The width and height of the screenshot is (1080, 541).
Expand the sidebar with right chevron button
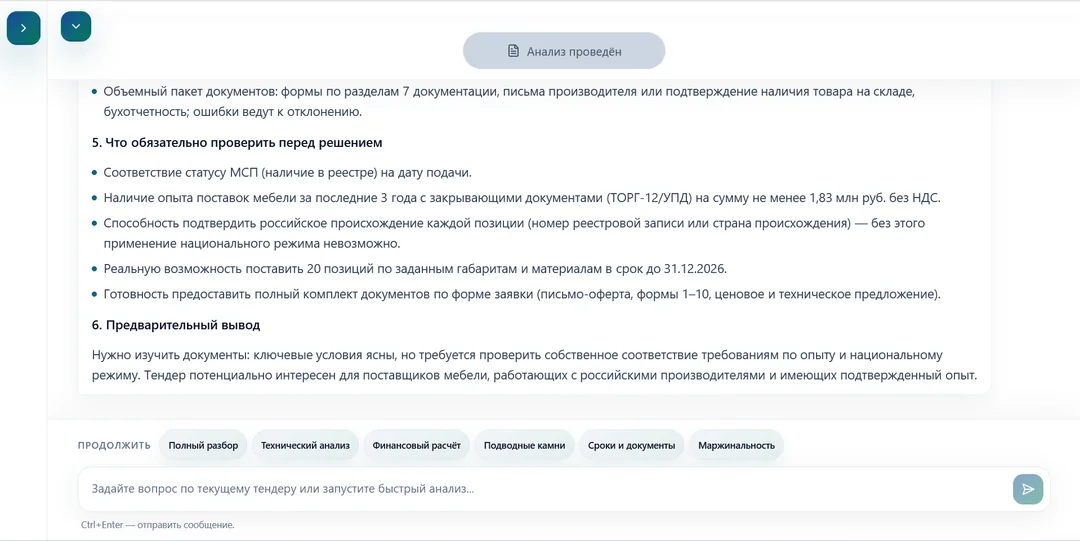[x=23, y=28]
